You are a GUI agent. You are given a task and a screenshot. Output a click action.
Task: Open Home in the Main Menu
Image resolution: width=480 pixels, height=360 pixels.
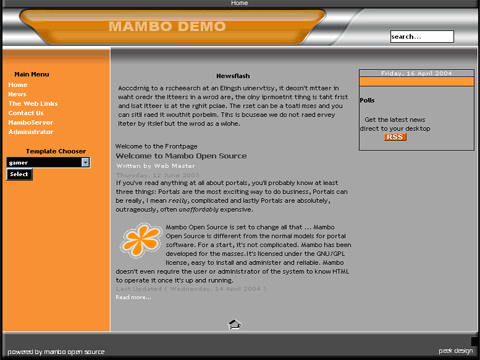pos(18,85)
